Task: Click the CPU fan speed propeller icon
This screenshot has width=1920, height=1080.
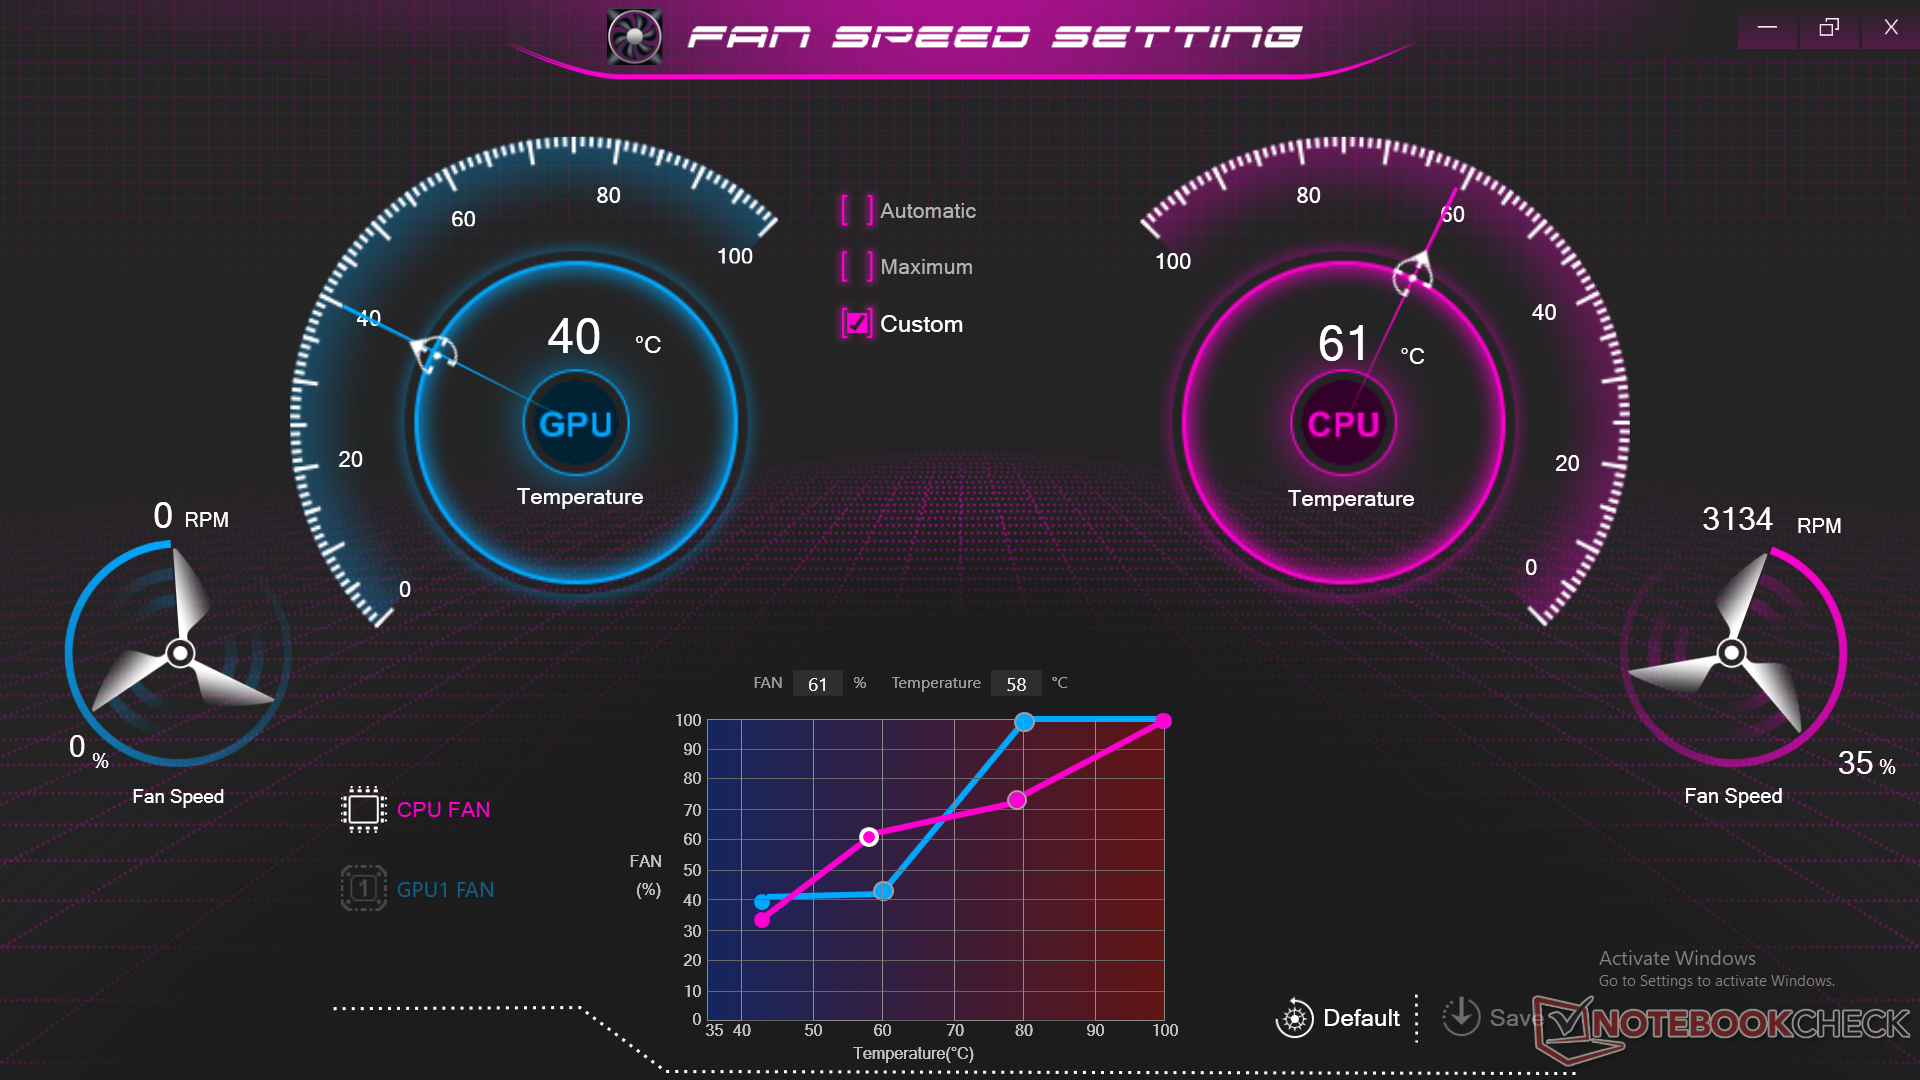Action: coord(1731,653)
